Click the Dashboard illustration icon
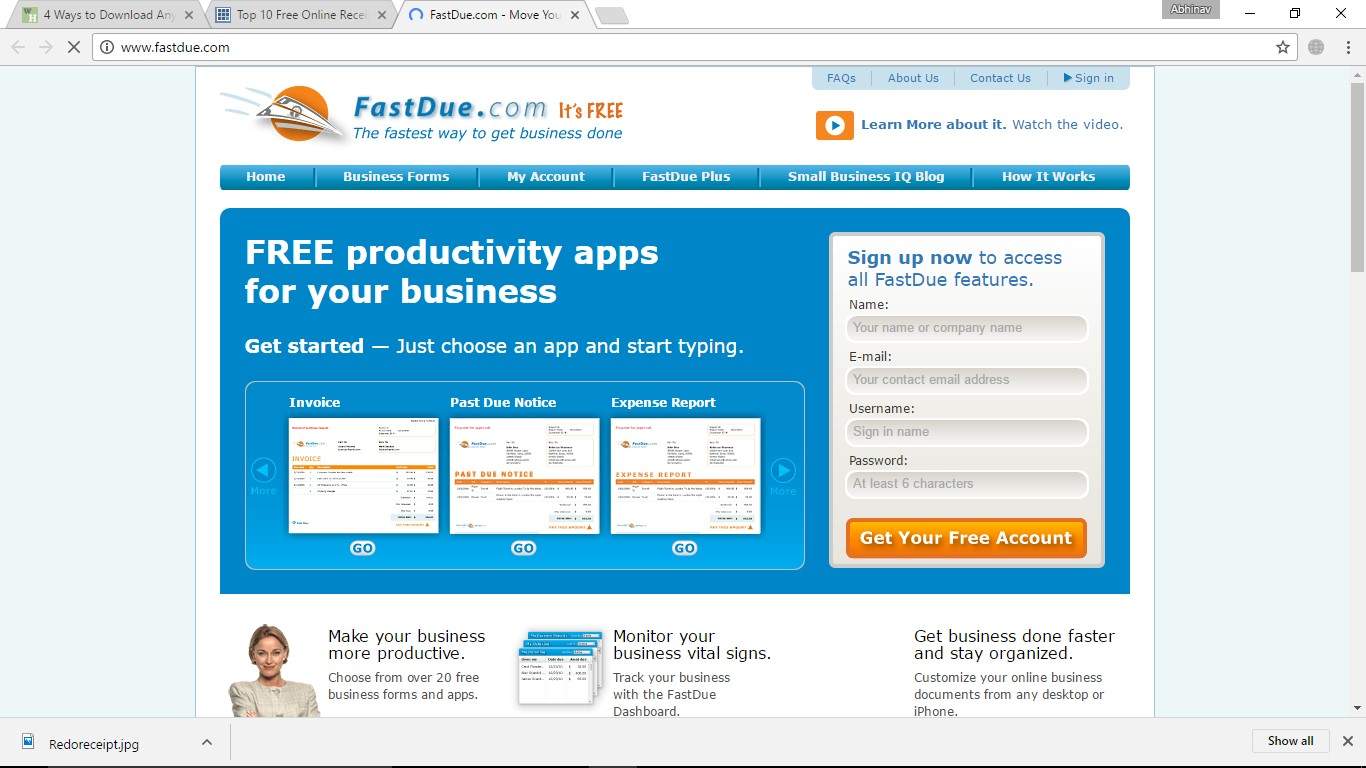 click(x=560, y=668)
